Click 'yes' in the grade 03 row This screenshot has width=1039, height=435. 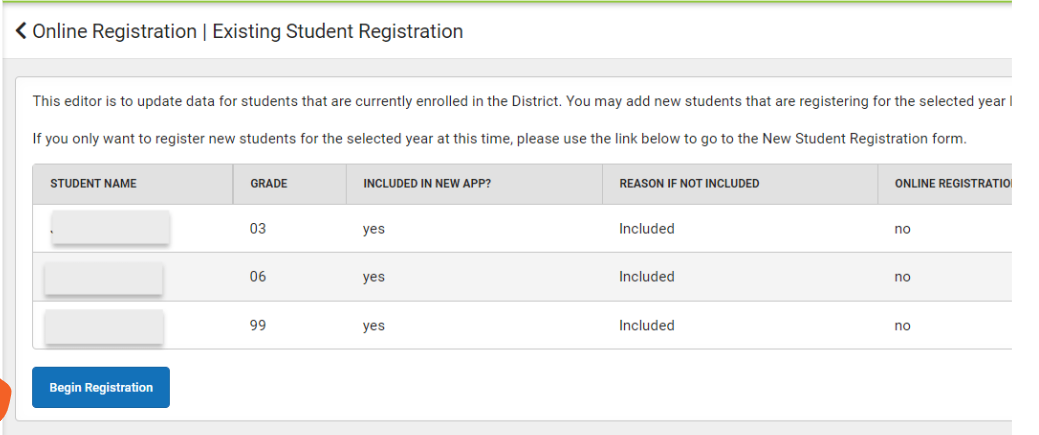click(x=374, y=229)
